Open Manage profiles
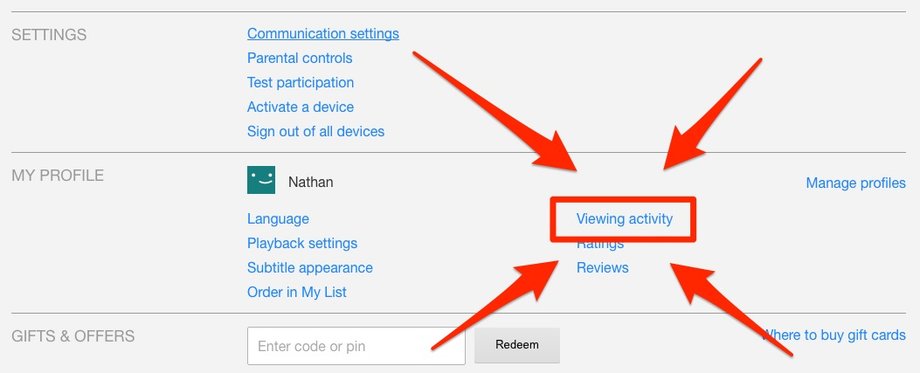Screen dimensions: 920x373 855,183
